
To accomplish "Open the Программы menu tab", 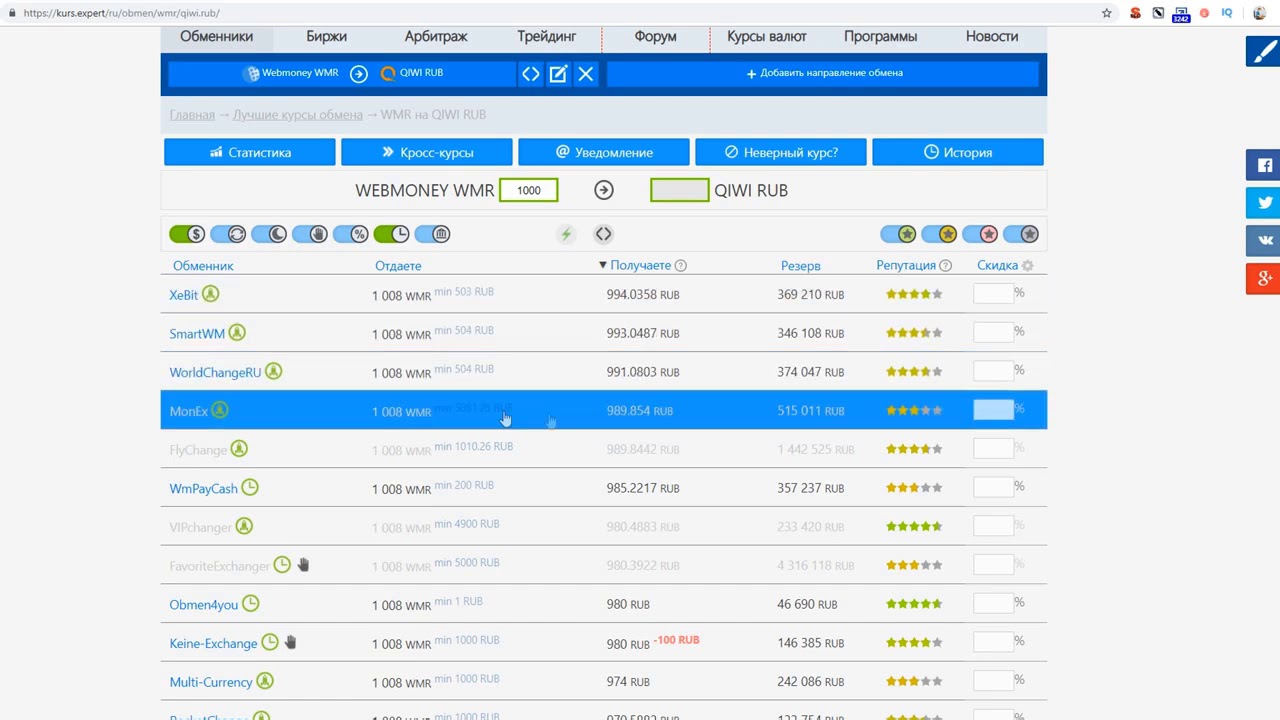I will (x=880, y=36).
